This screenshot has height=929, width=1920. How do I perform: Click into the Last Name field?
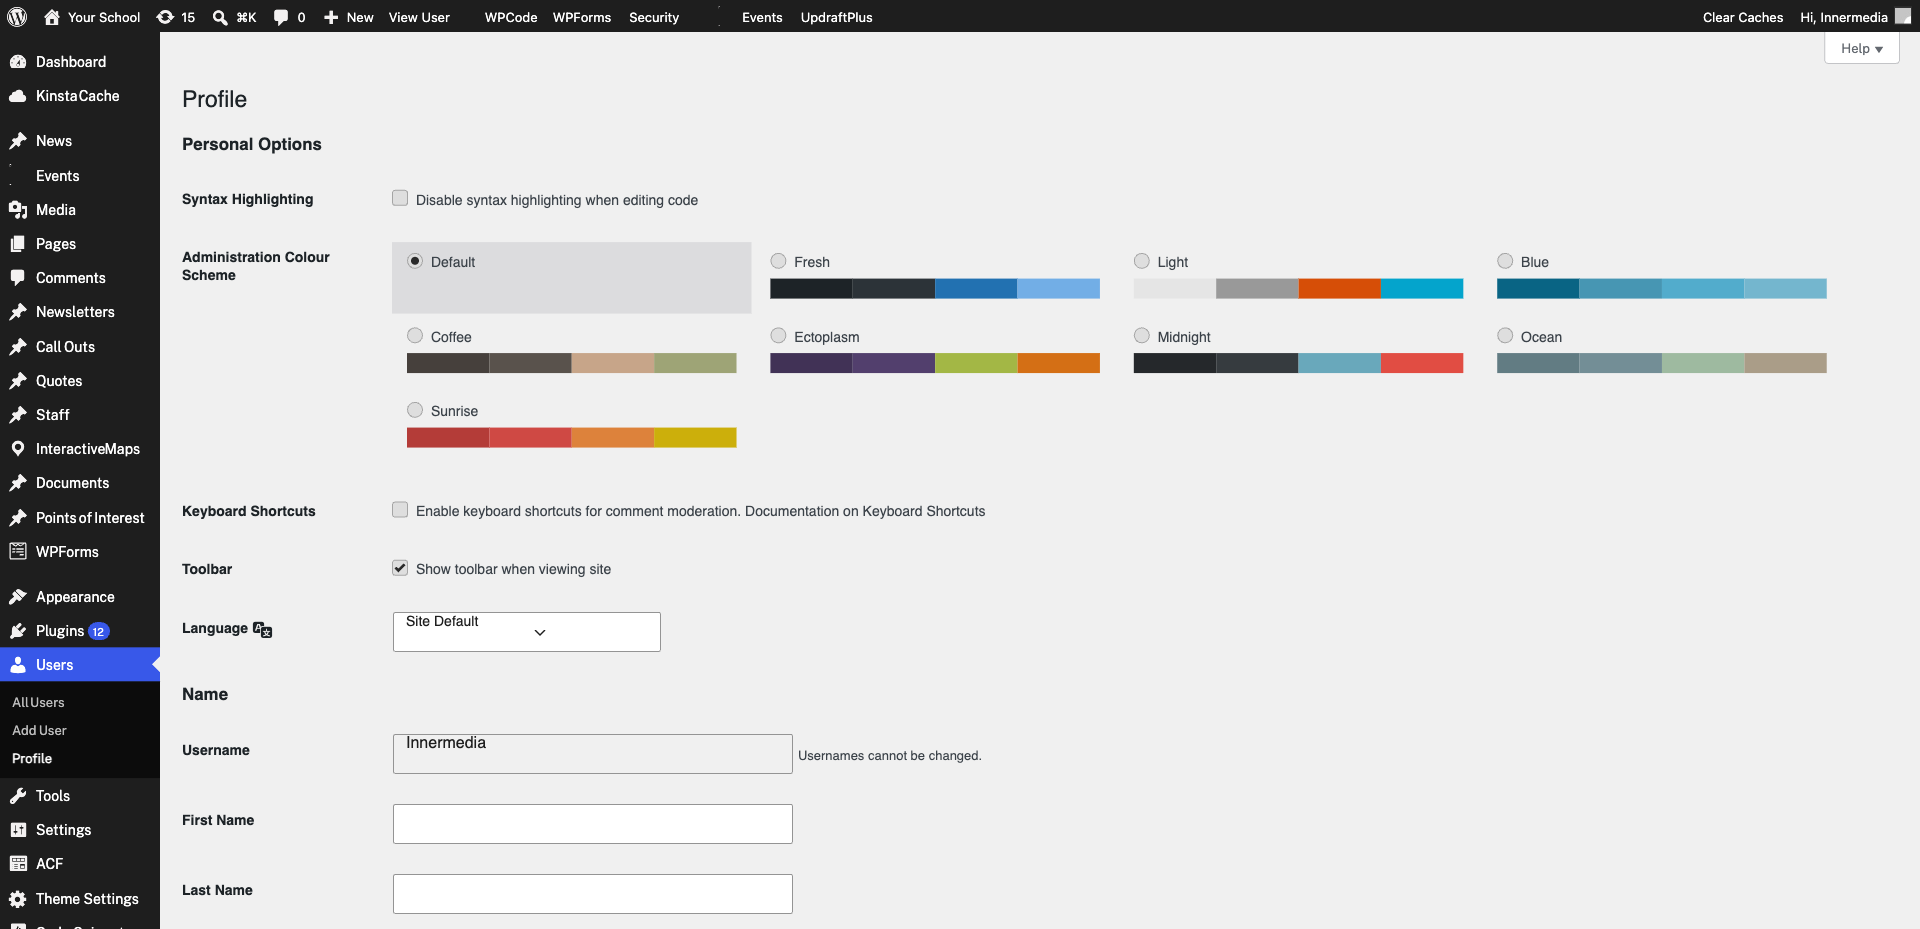[x=593, y=894]
